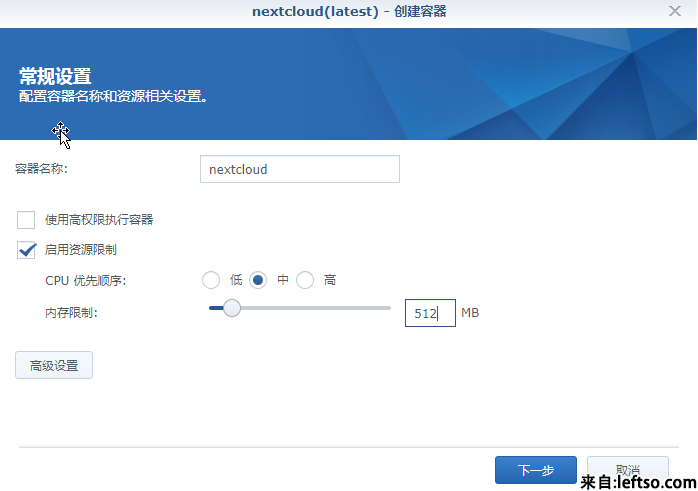Click the memory limit slider handle

pos(231,308)
